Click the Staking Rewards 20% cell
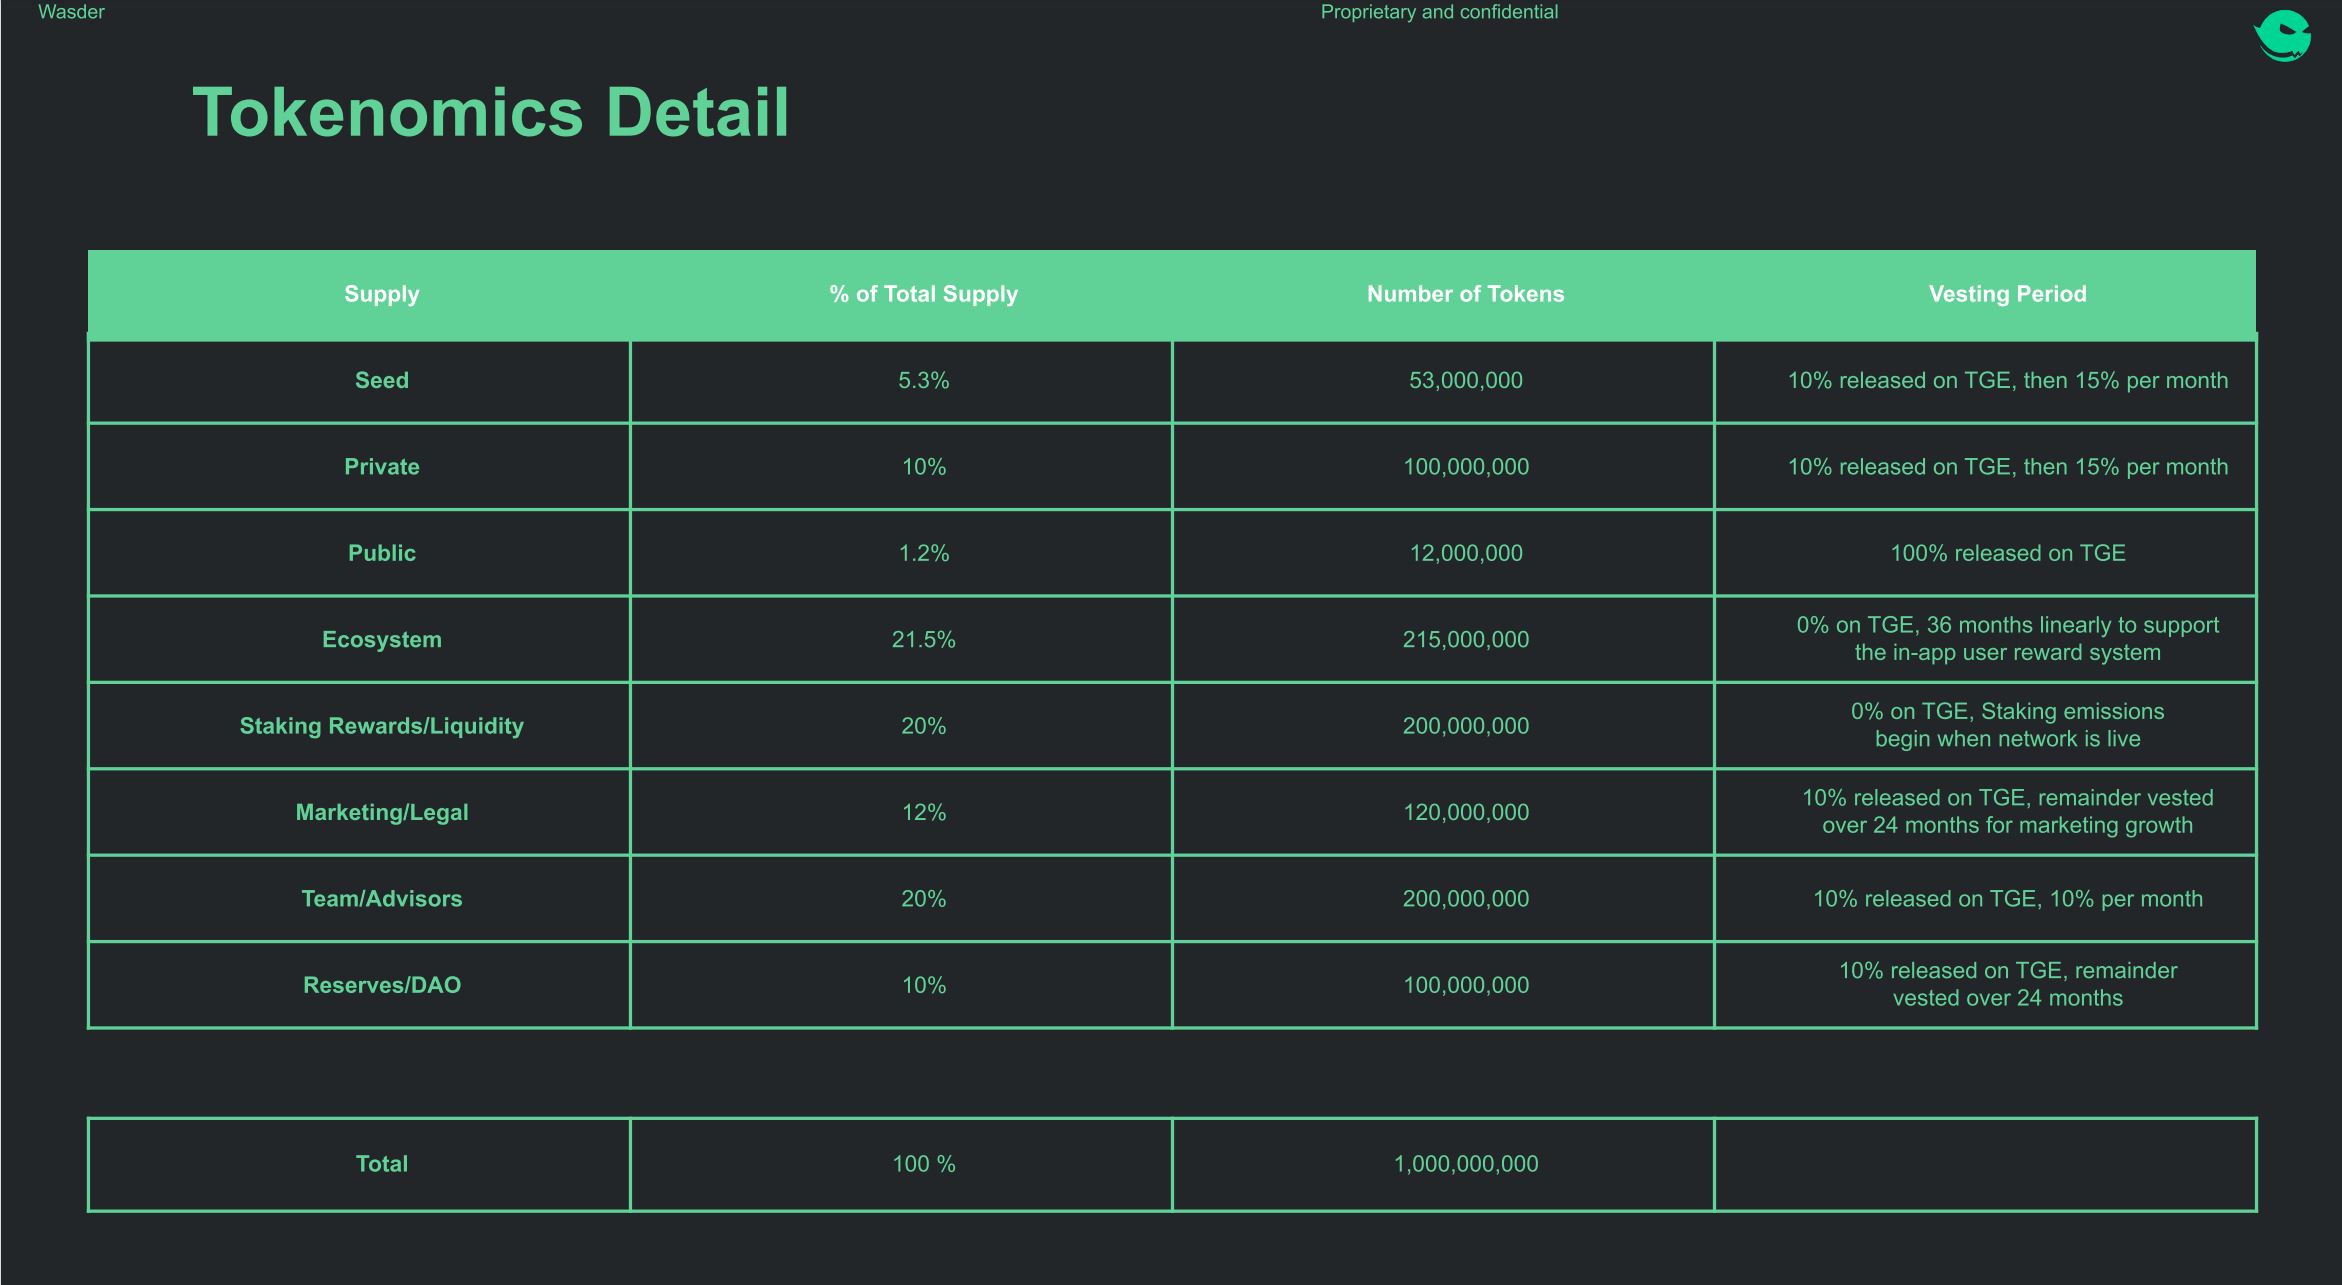 point(924,726)
